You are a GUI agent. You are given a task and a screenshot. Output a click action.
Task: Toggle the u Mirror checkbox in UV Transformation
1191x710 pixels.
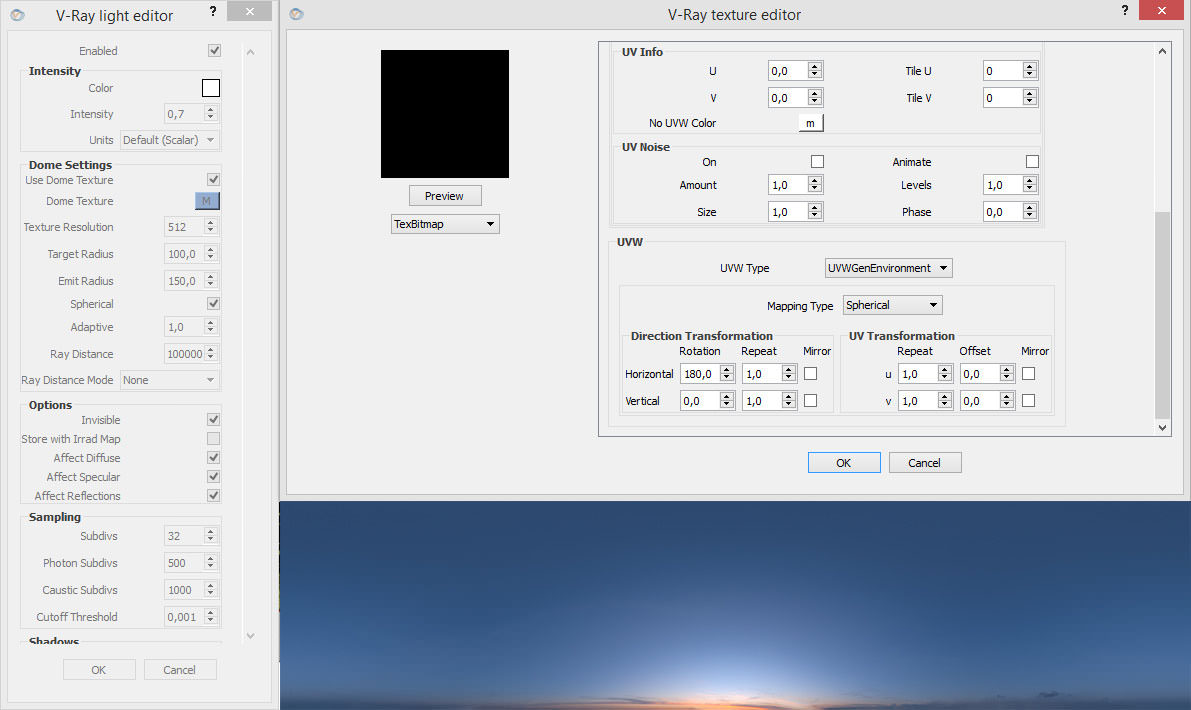coord(1028,374)
